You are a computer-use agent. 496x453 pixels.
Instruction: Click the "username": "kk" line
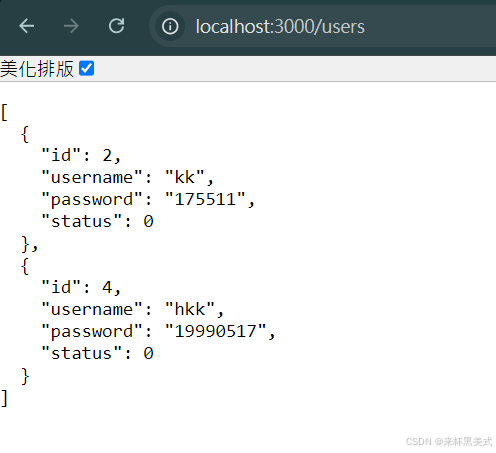(x=127, y=177)
